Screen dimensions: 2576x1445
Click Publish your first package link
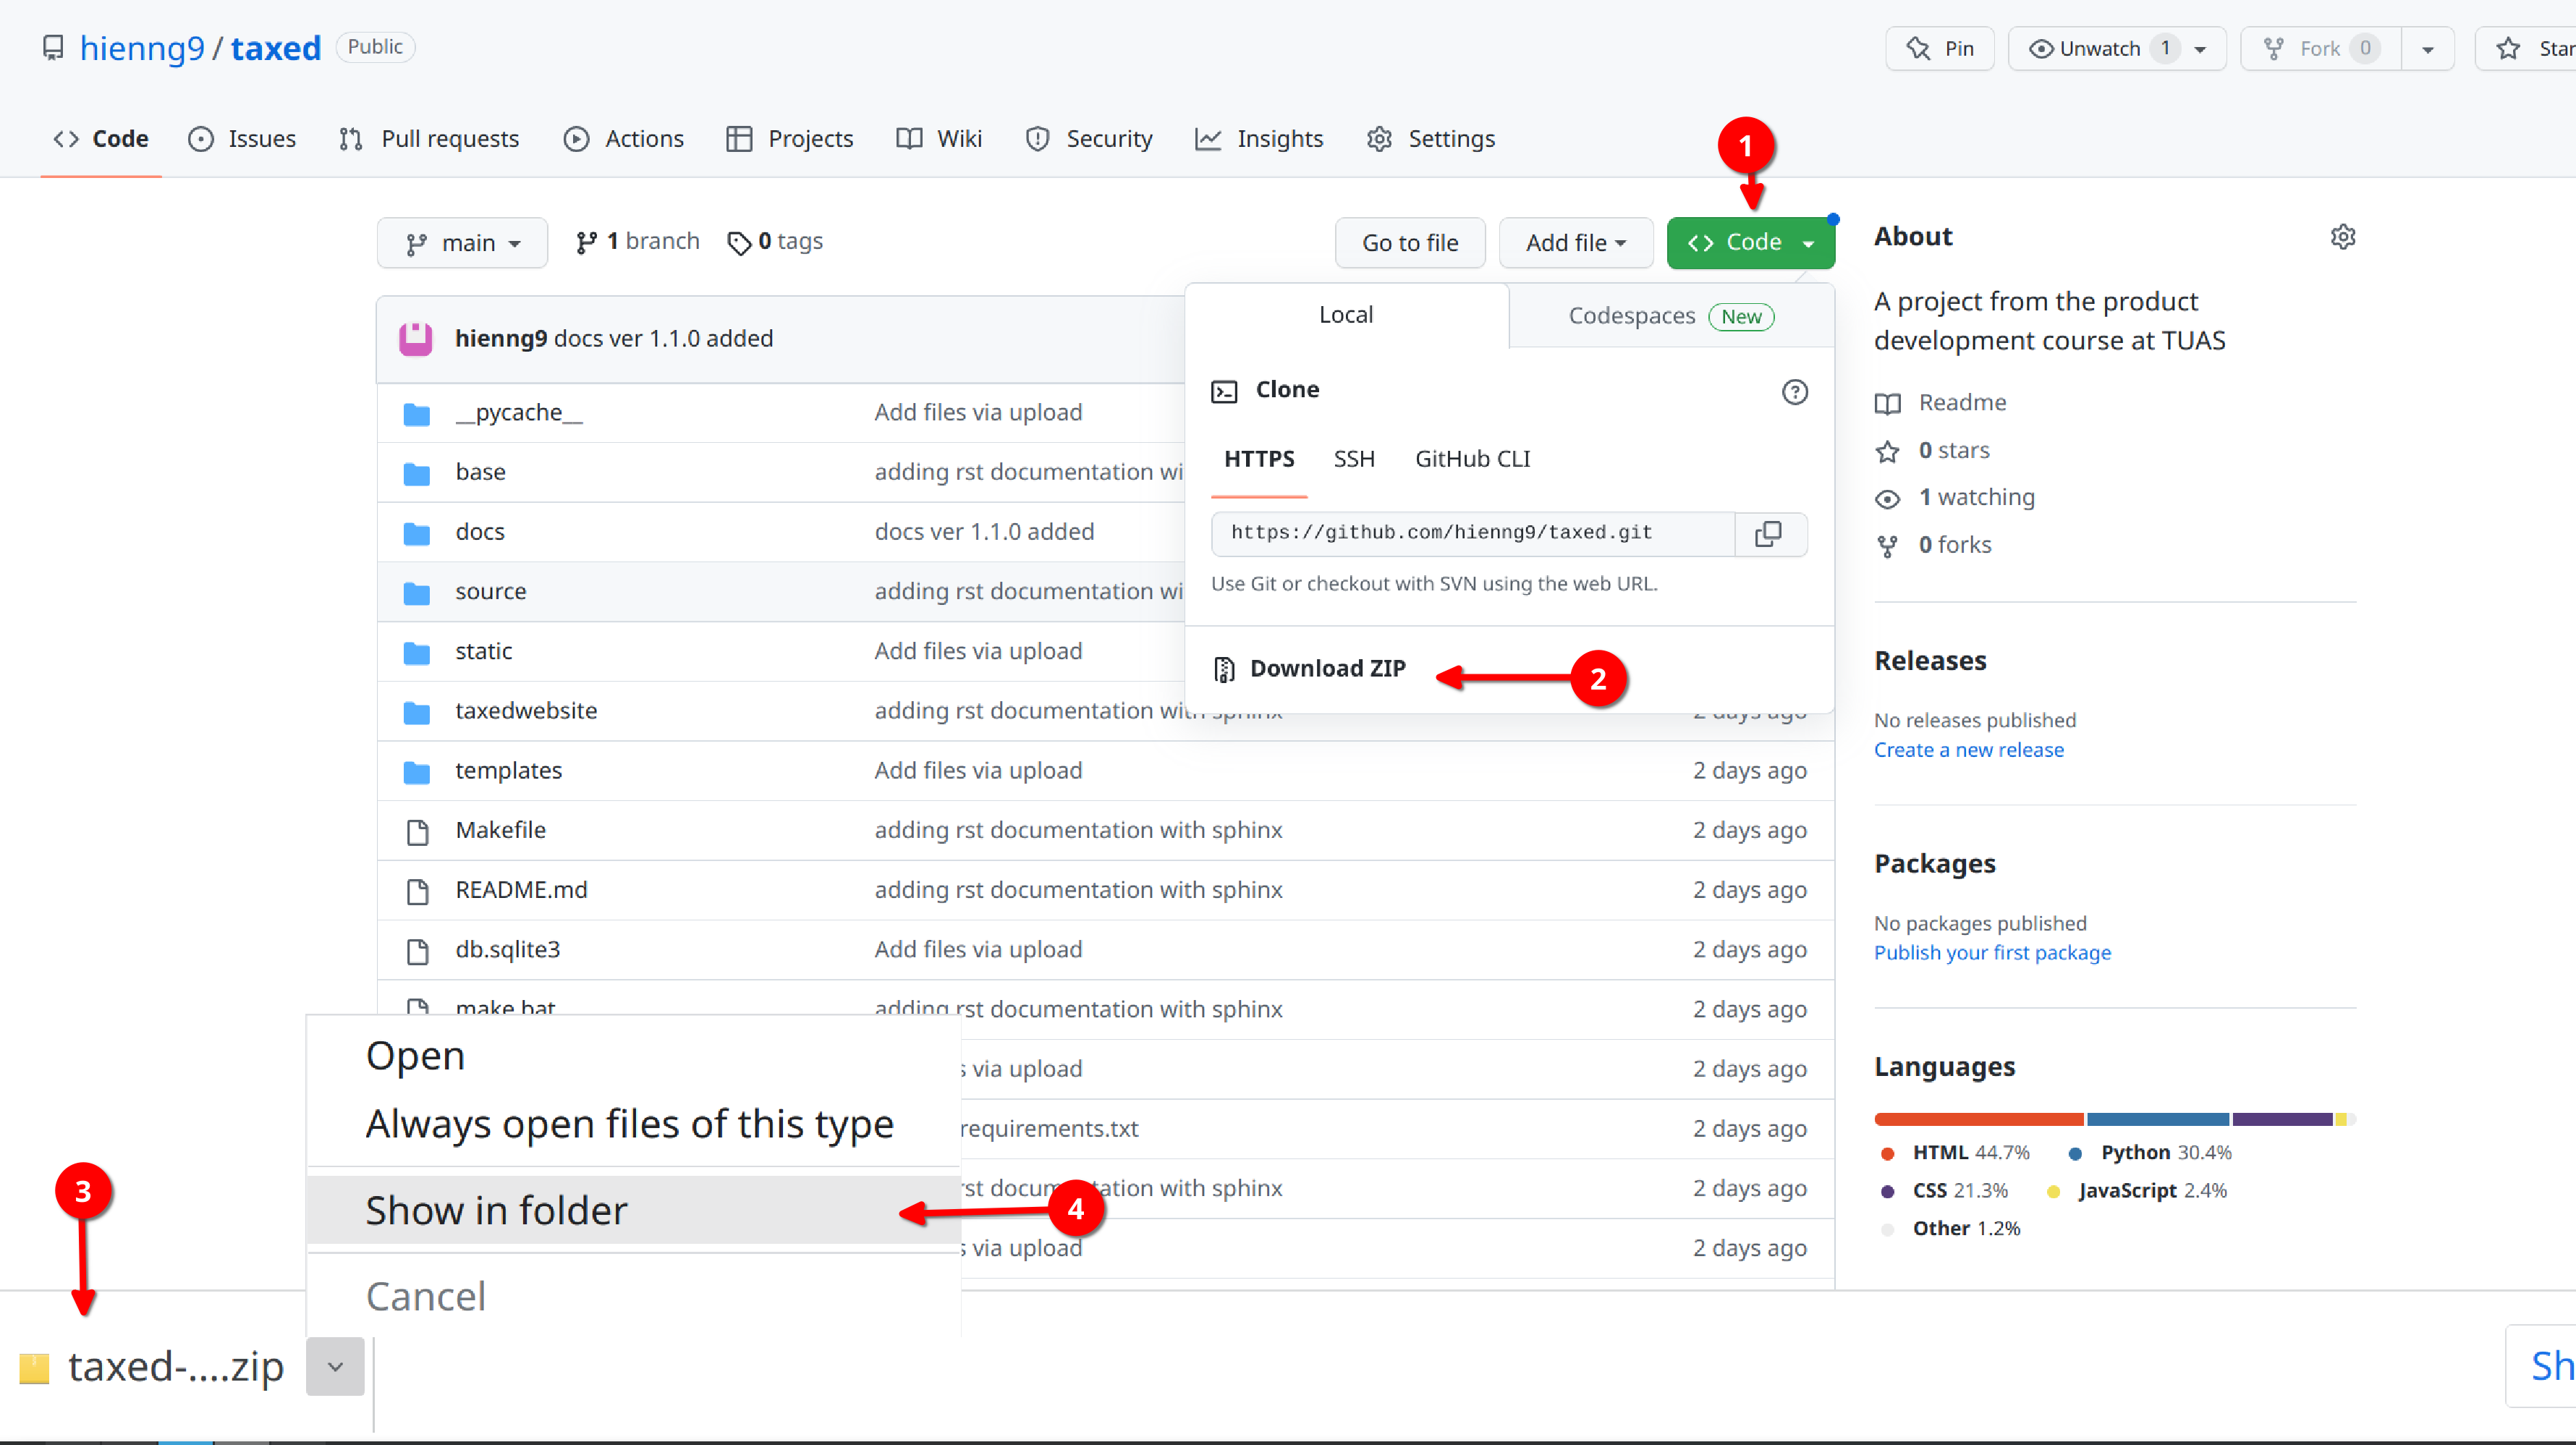(1993, 953)
